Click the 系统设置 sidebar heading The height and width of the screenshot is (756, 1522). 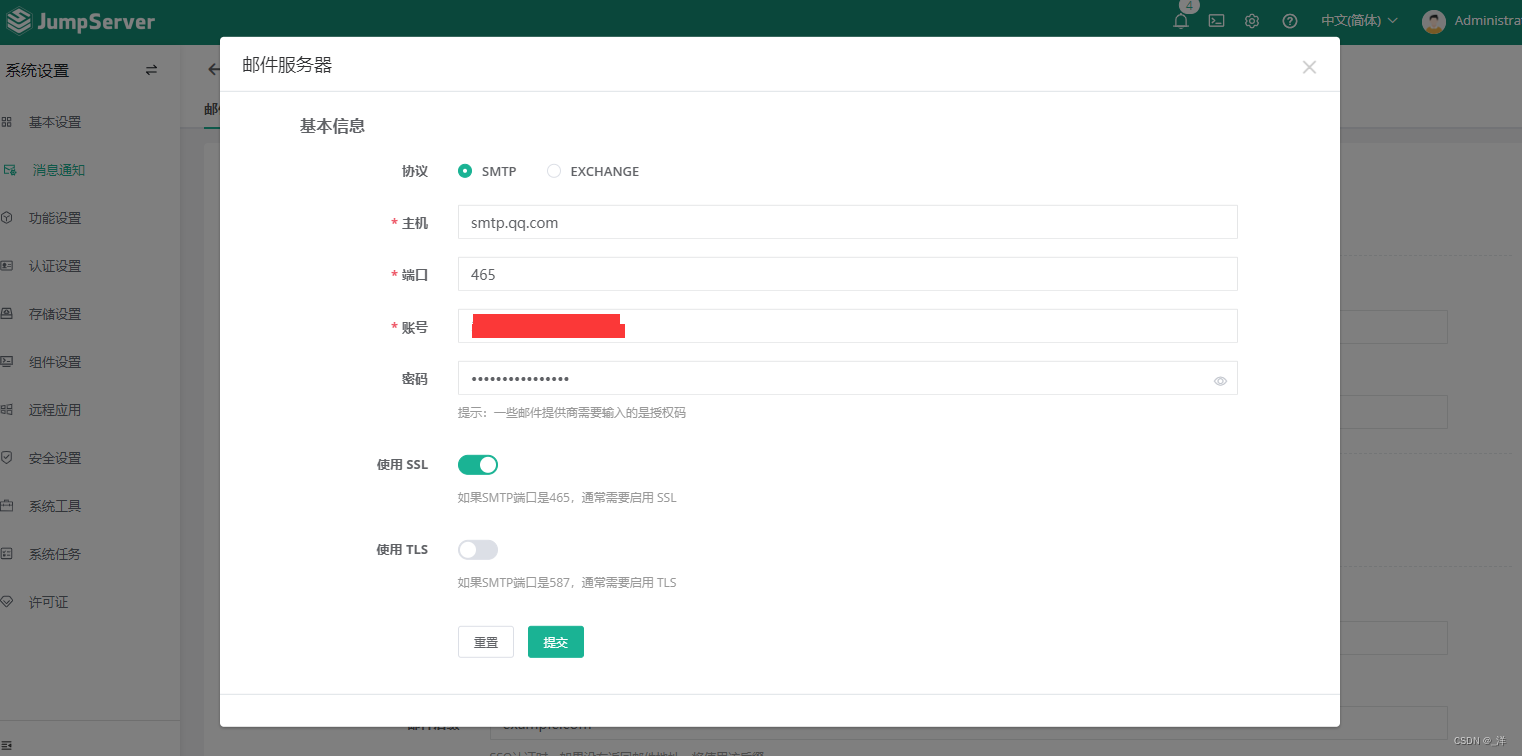(x=37, y=71)
